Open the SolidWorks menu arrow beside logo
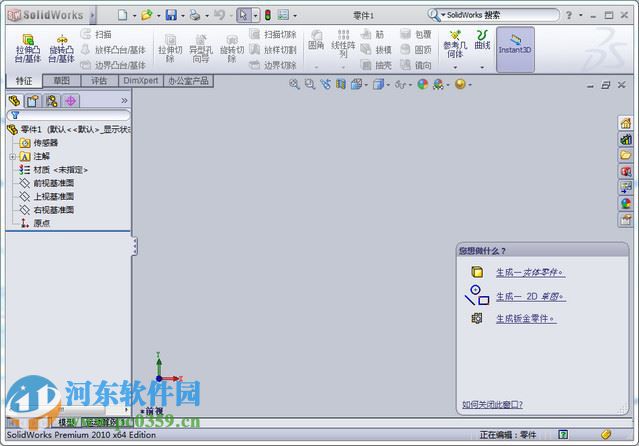 coord(92,15)
